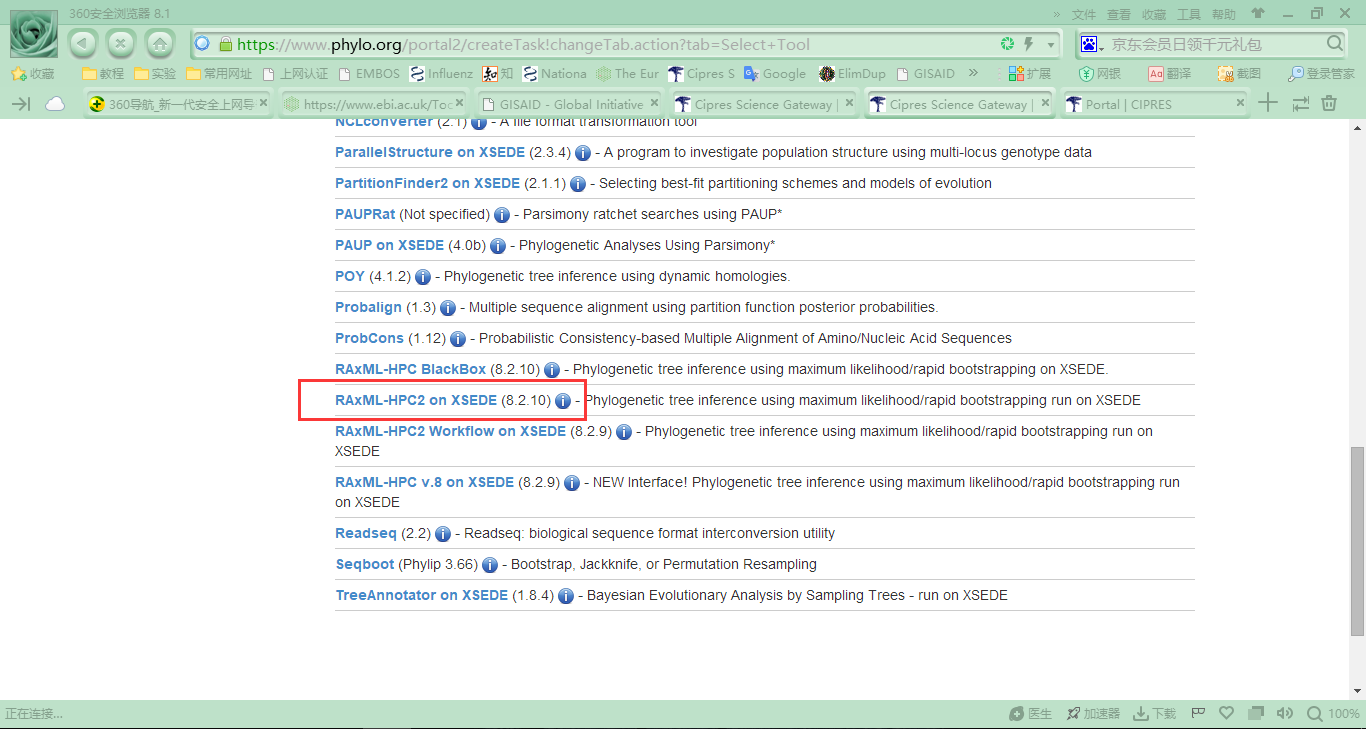Click info icon next to POY

click(x=423, y=277)
